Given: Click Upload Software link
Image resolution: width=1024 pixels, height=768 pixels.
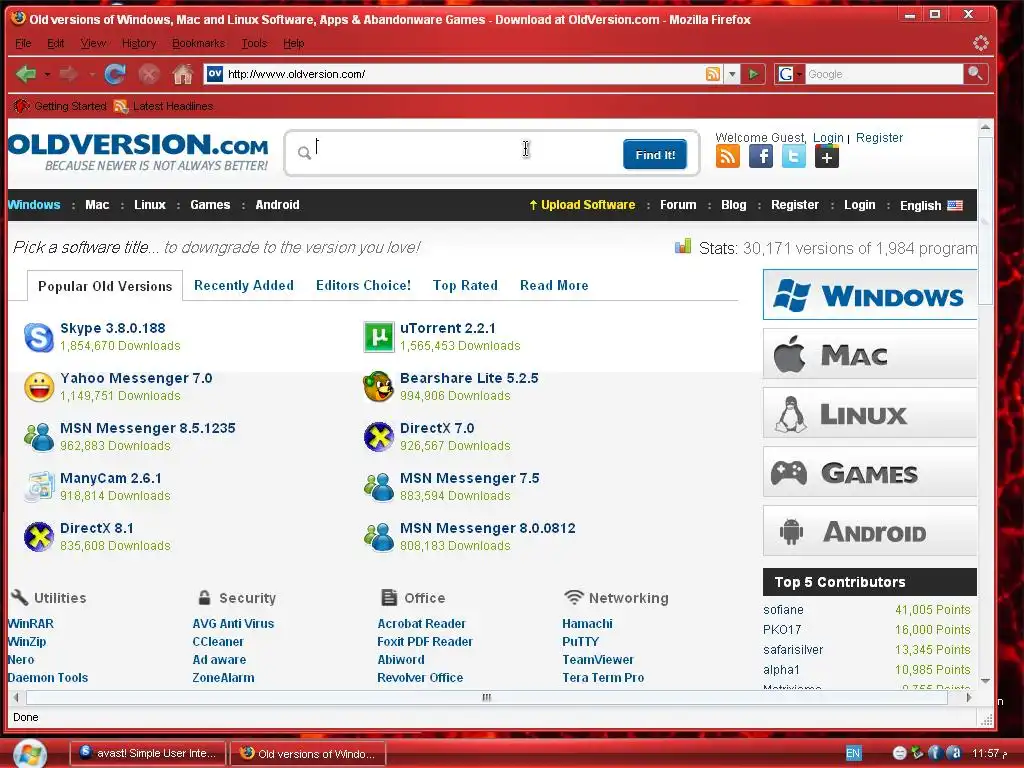Looking at the screenshot, I should click(582, 204).
